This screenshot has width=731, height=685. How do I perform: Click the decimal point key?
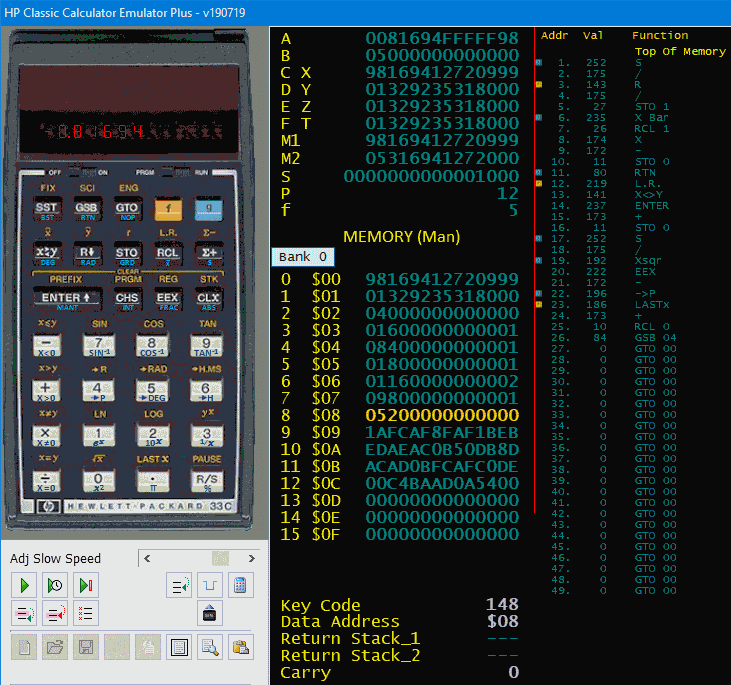click(x=152, y=482)
